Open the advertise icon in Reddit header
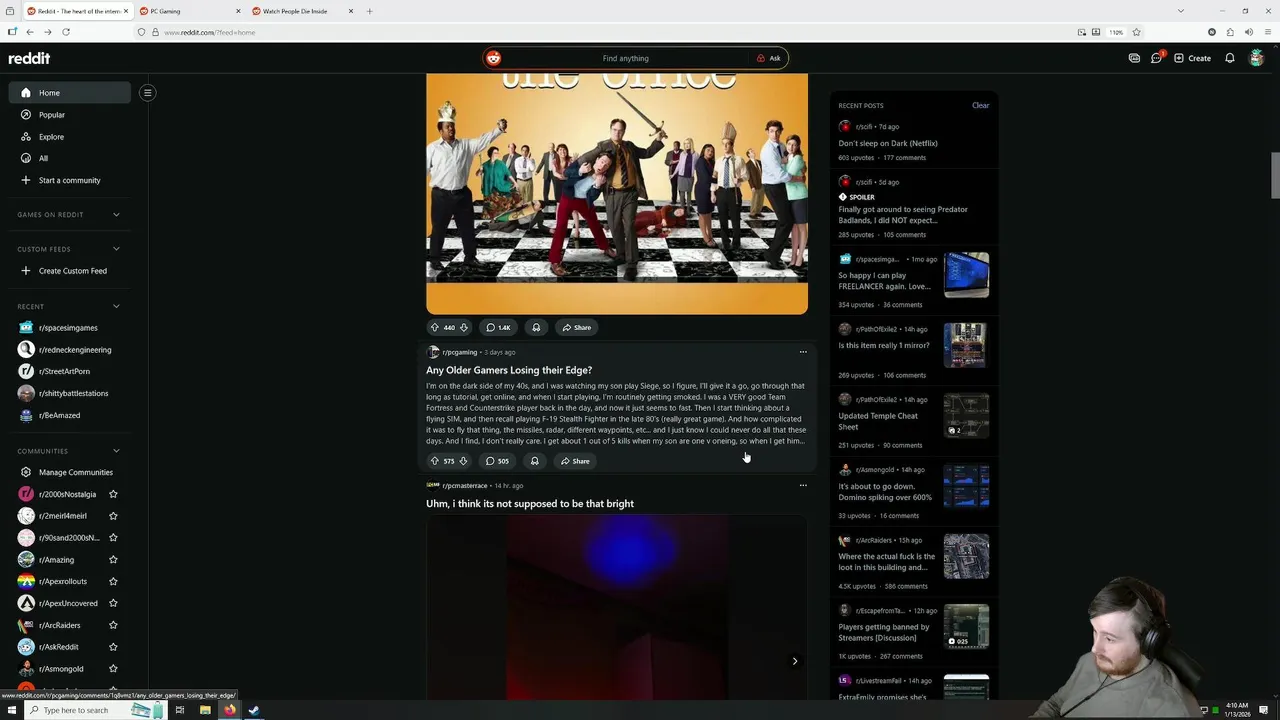The width and height of the screenshot is (1280, 720). (1134, 58)
